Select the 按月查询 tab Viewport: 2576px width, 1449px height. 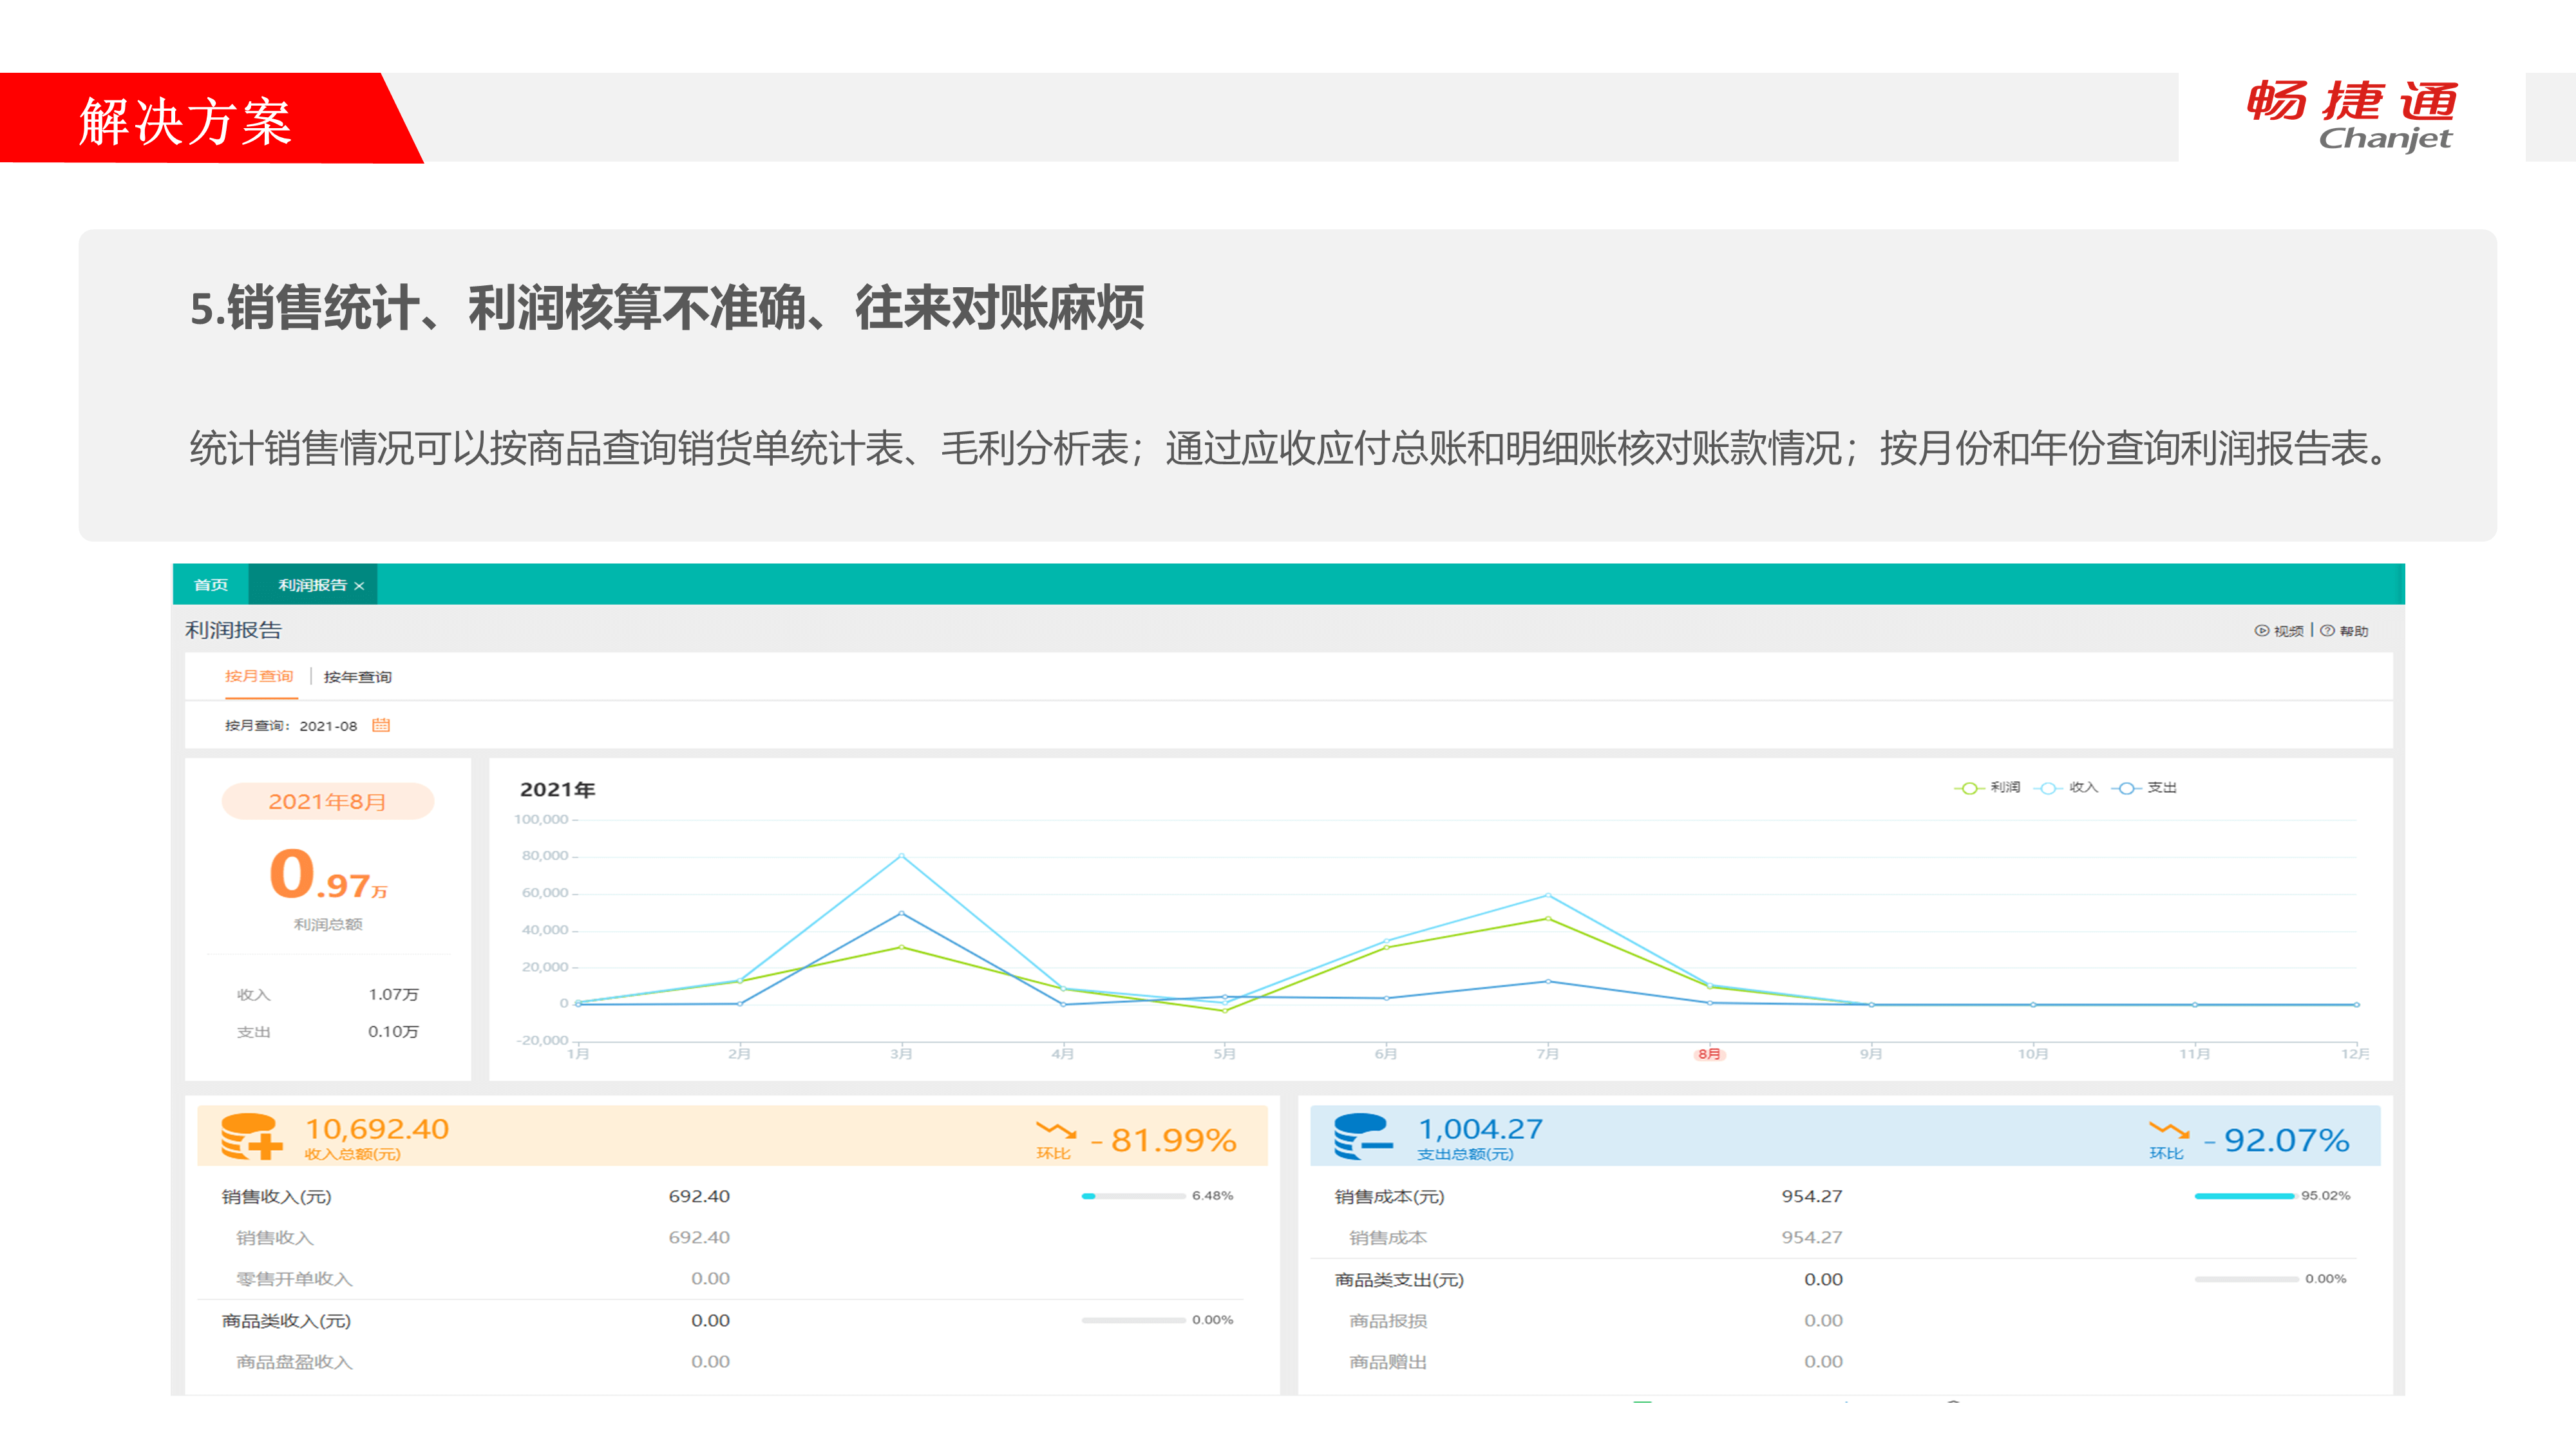(259, 676)
